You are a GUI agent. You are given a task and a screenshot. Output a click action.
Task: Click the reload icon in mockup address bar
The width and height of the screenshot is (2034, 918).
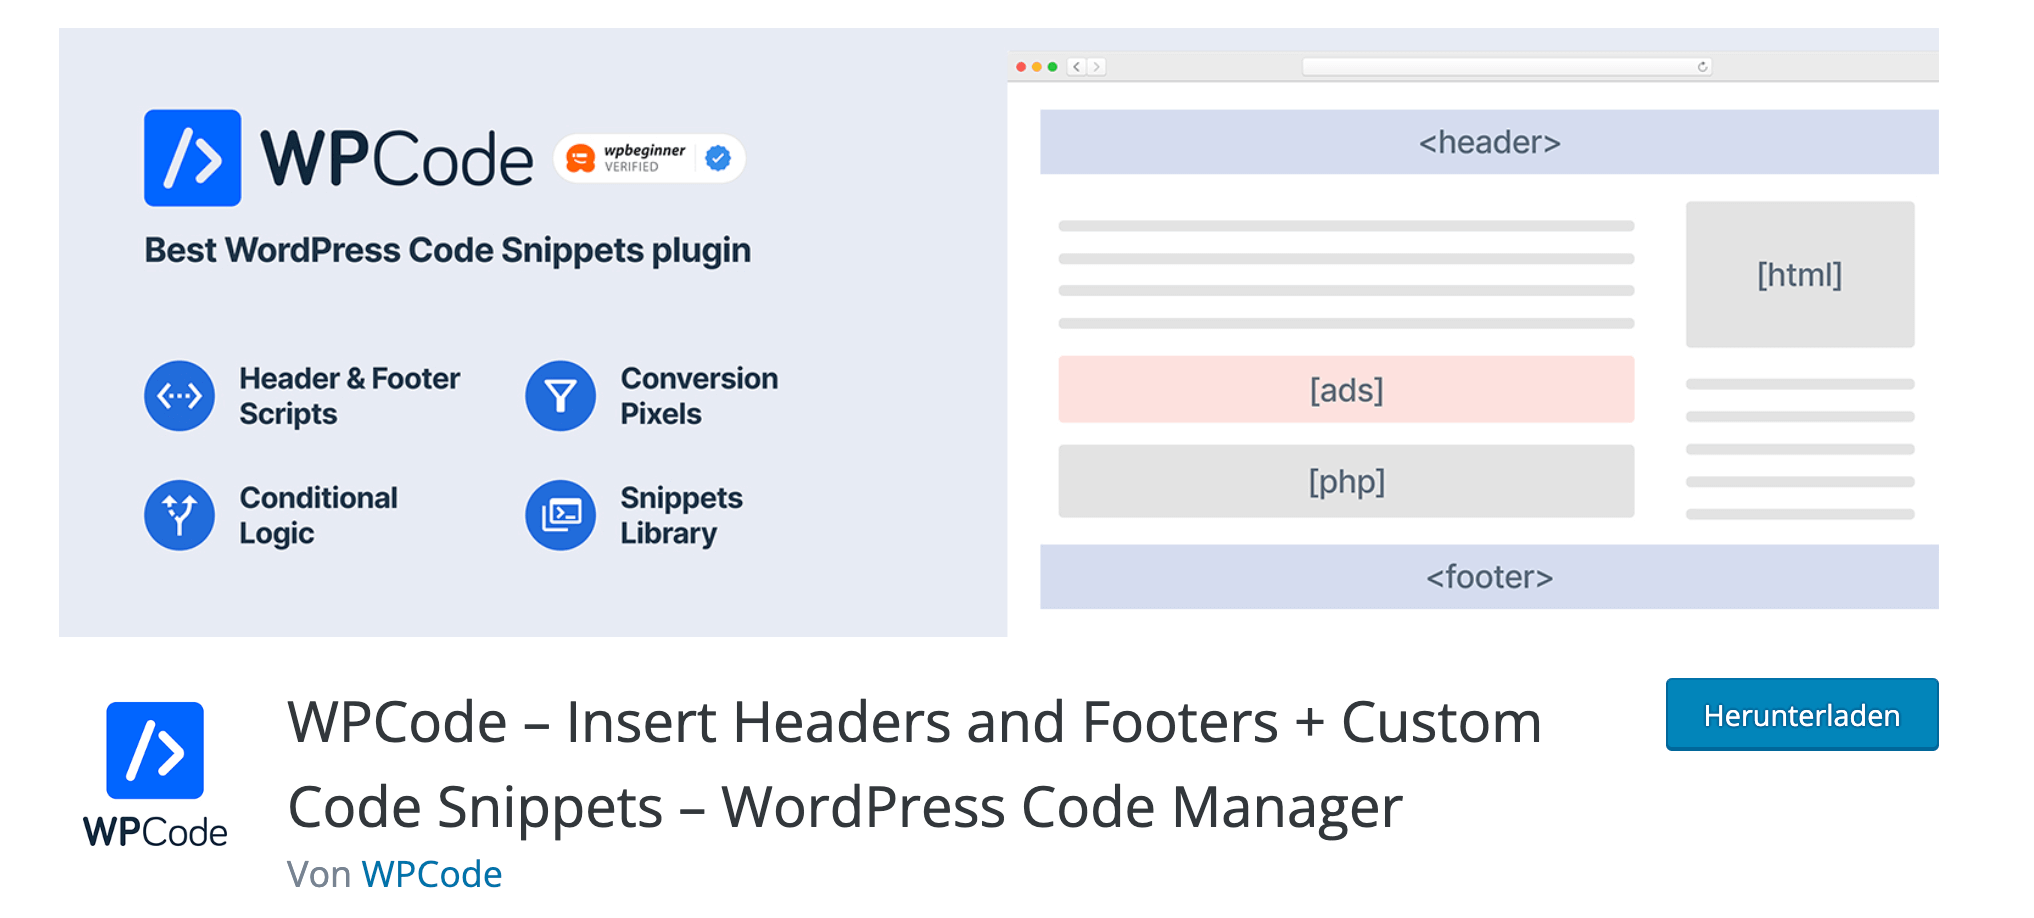click(x=1702, y=67)
